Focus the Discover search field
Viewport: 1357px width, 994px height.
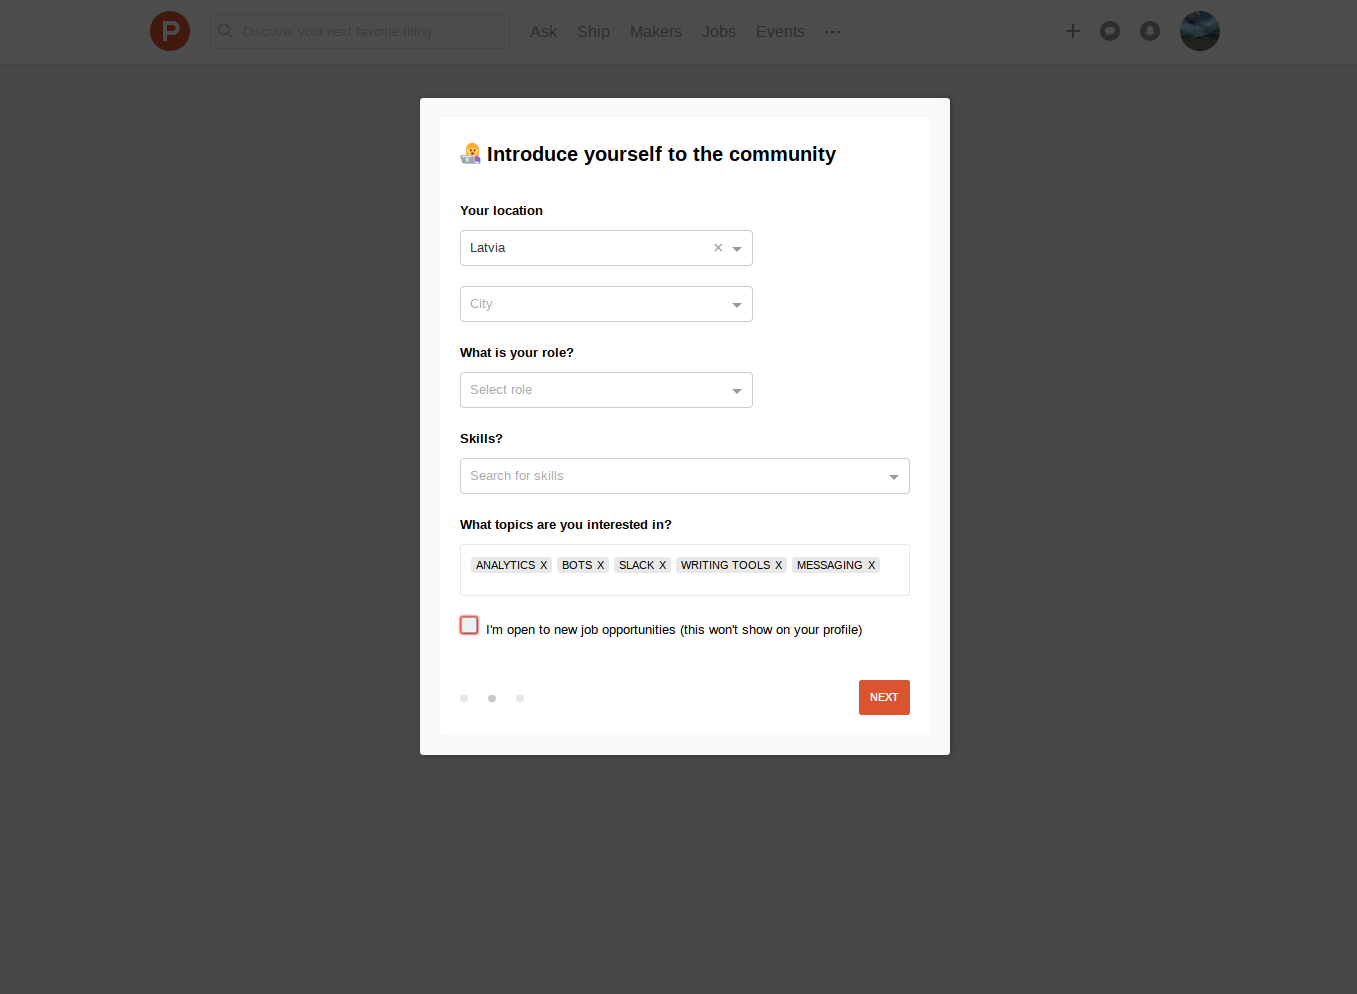[x=360, y=32]
